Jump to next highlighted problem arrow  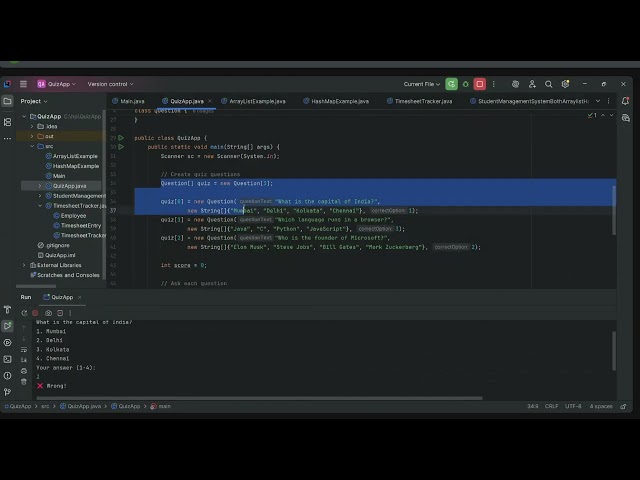611,116
